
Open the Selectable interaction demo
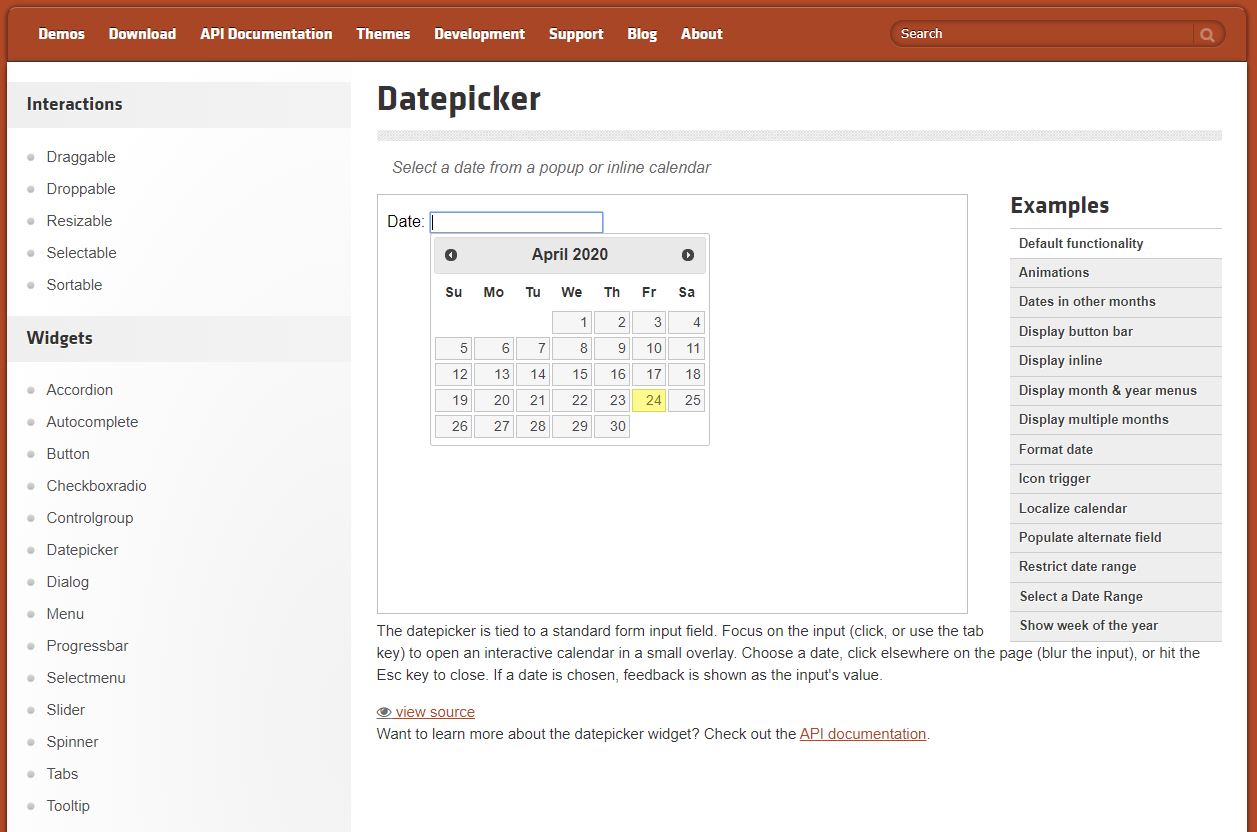point(81,253)
